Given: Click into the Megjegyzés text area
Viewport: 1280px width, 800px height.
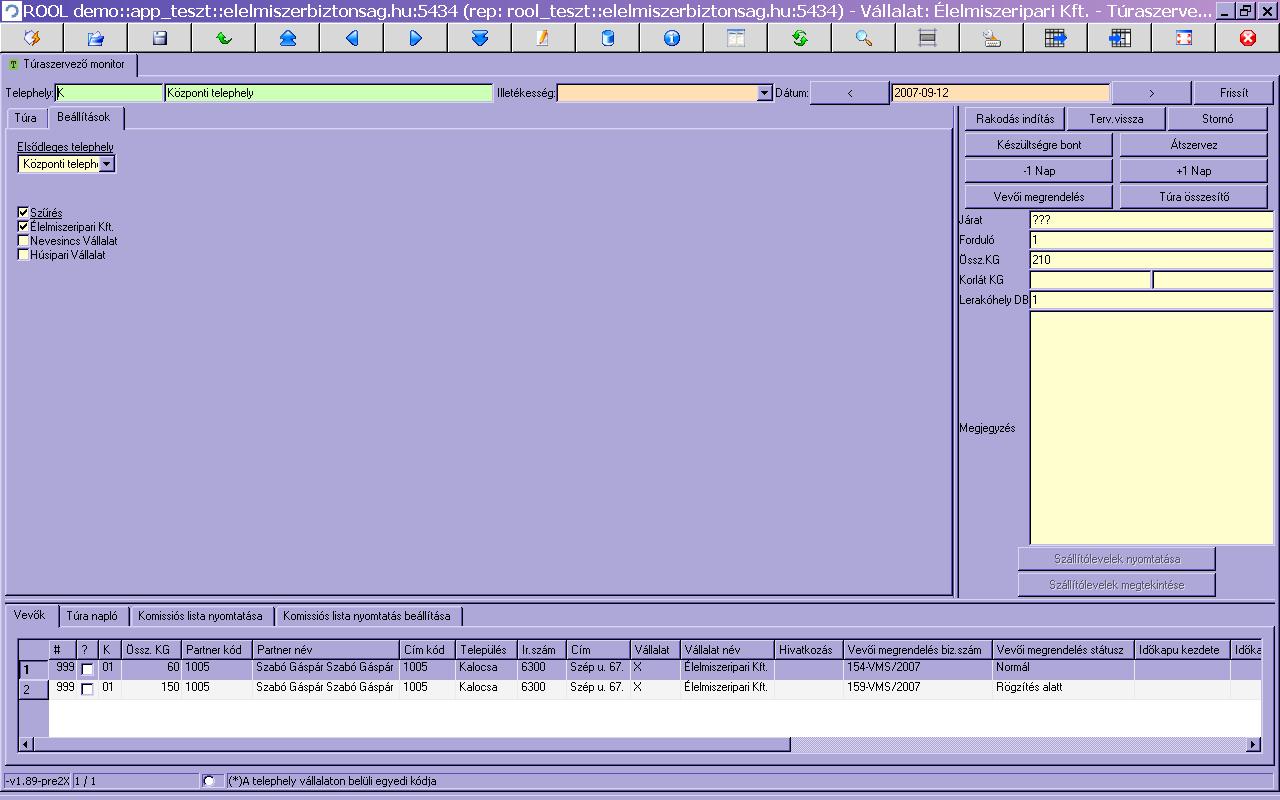Looking at the screenshot, I should click(1151, 428).
